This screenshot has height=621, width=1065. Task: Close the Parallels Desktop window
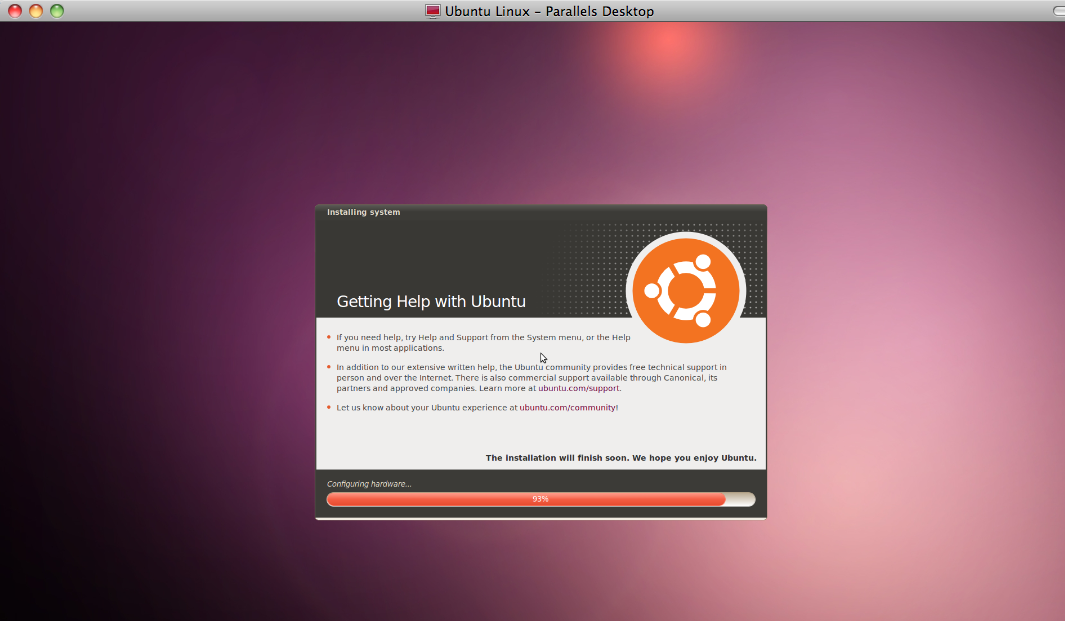point(15,11)
